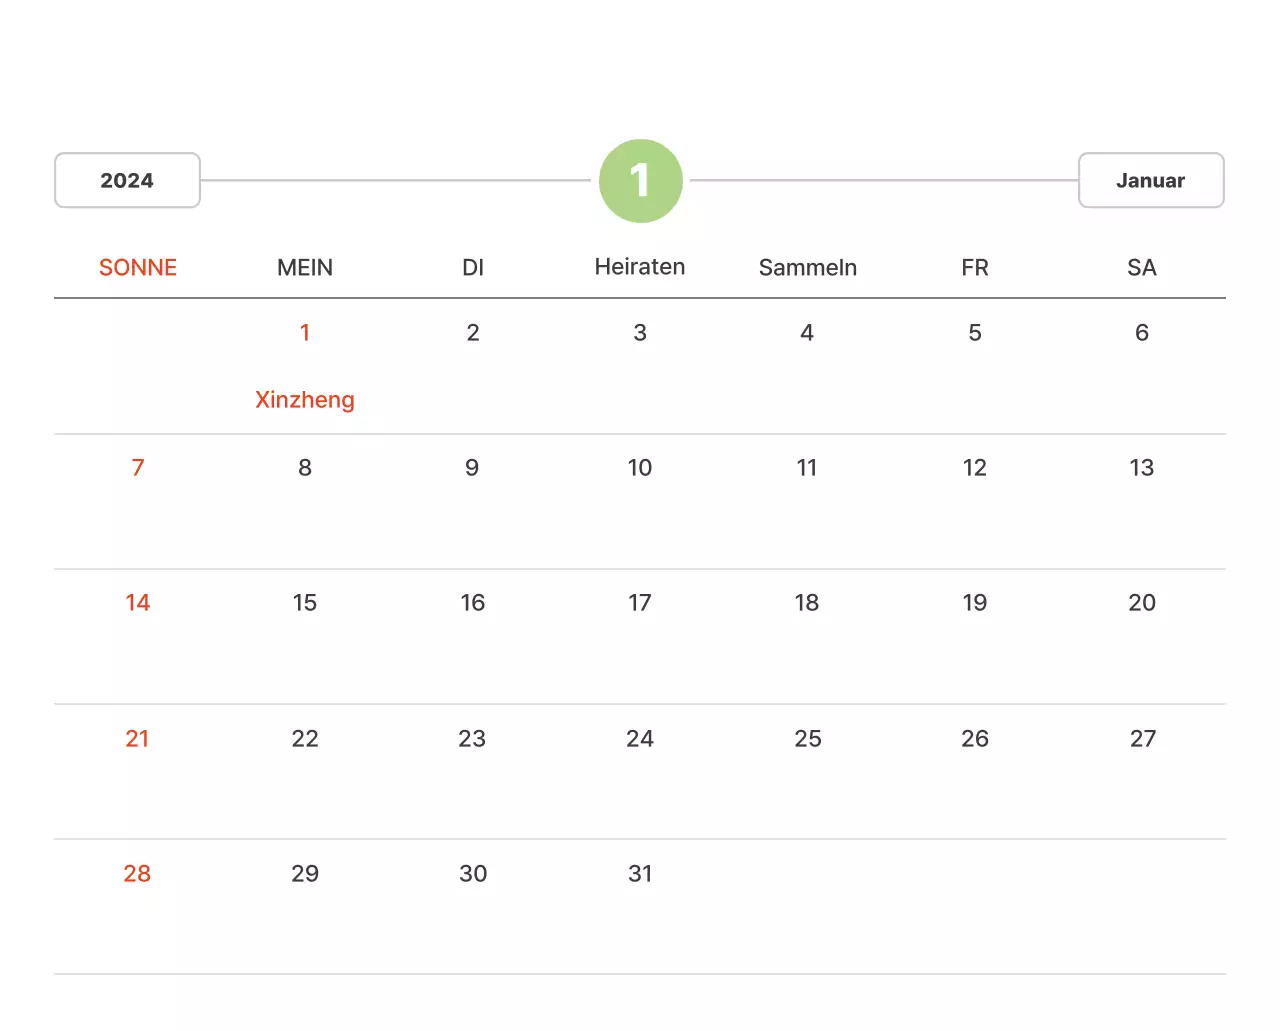The image size is (1280, 1031).
Task: Select the SONNE column header
Action: (x=138, y=268)
